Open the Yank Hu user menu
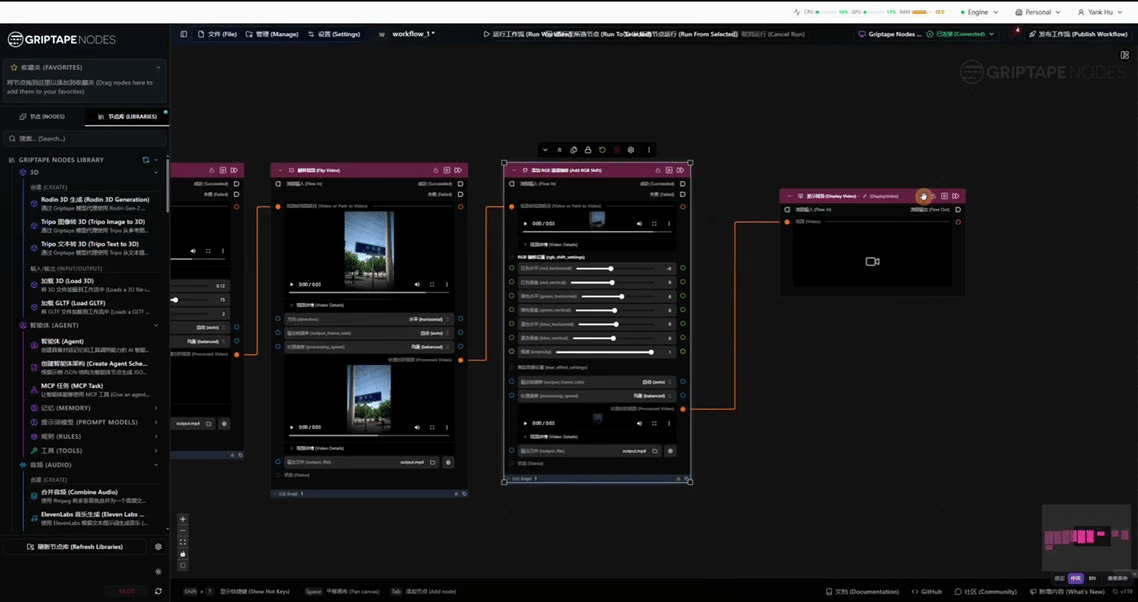This screenshot has width=1138, height=602. (1100, 12)
